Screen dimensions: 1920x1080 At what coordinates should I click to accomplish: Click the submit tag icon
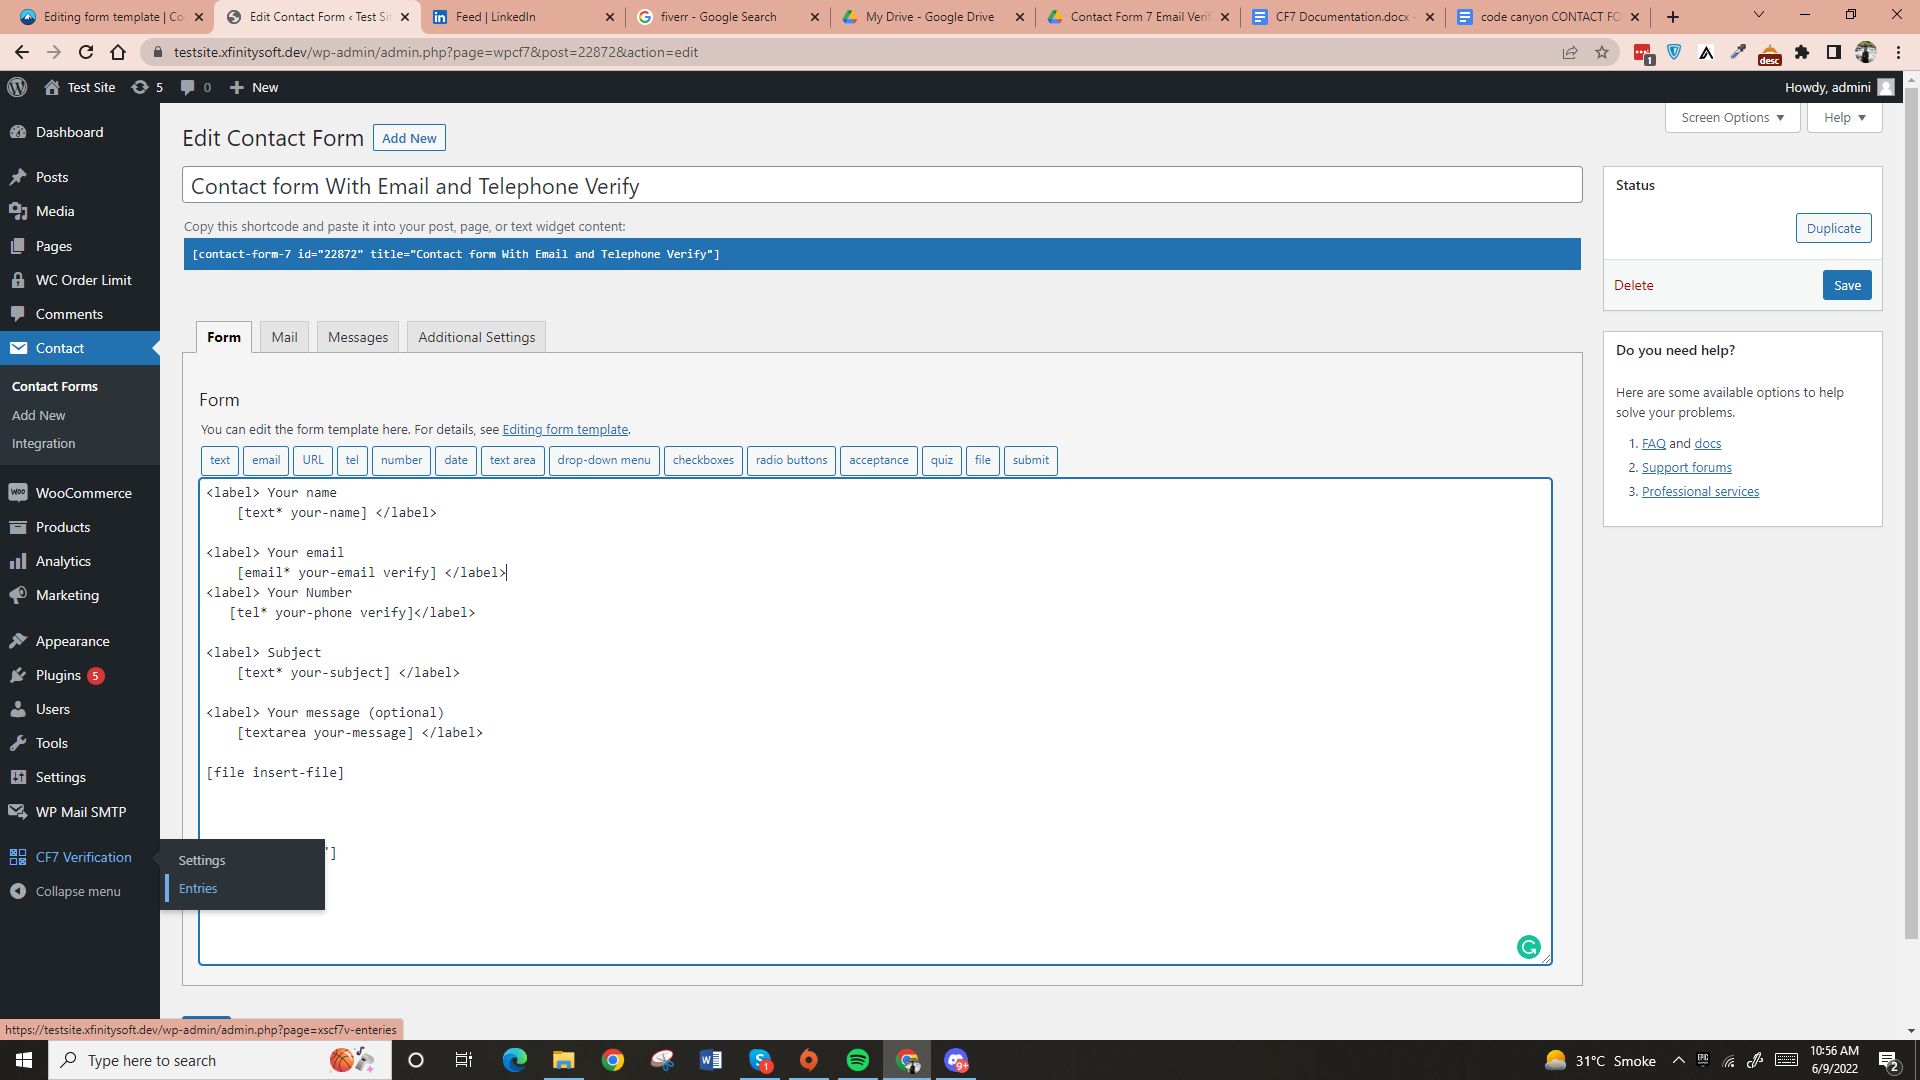point(1029,459)
